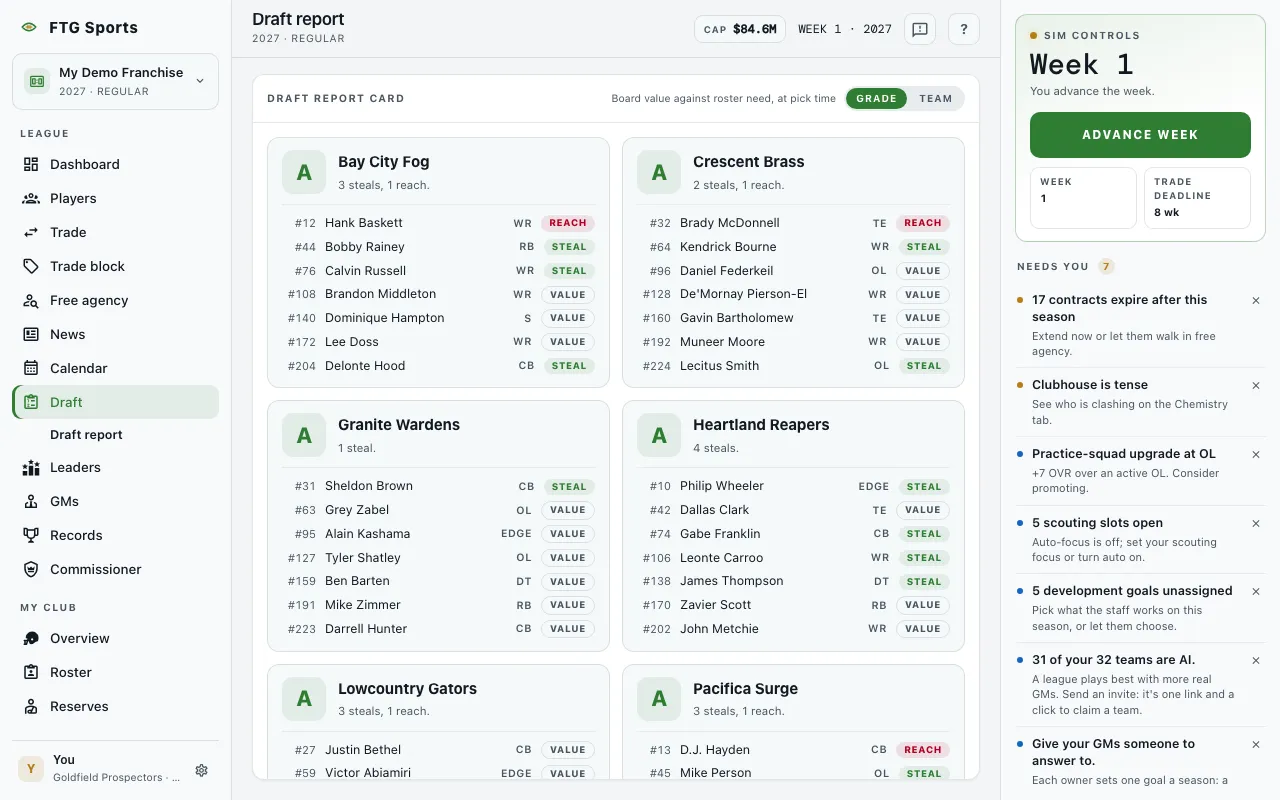The height and width of the screenshot is (800, 1280).
Task: Click the Draft clipboard icon
Action: tap(31, 402)
